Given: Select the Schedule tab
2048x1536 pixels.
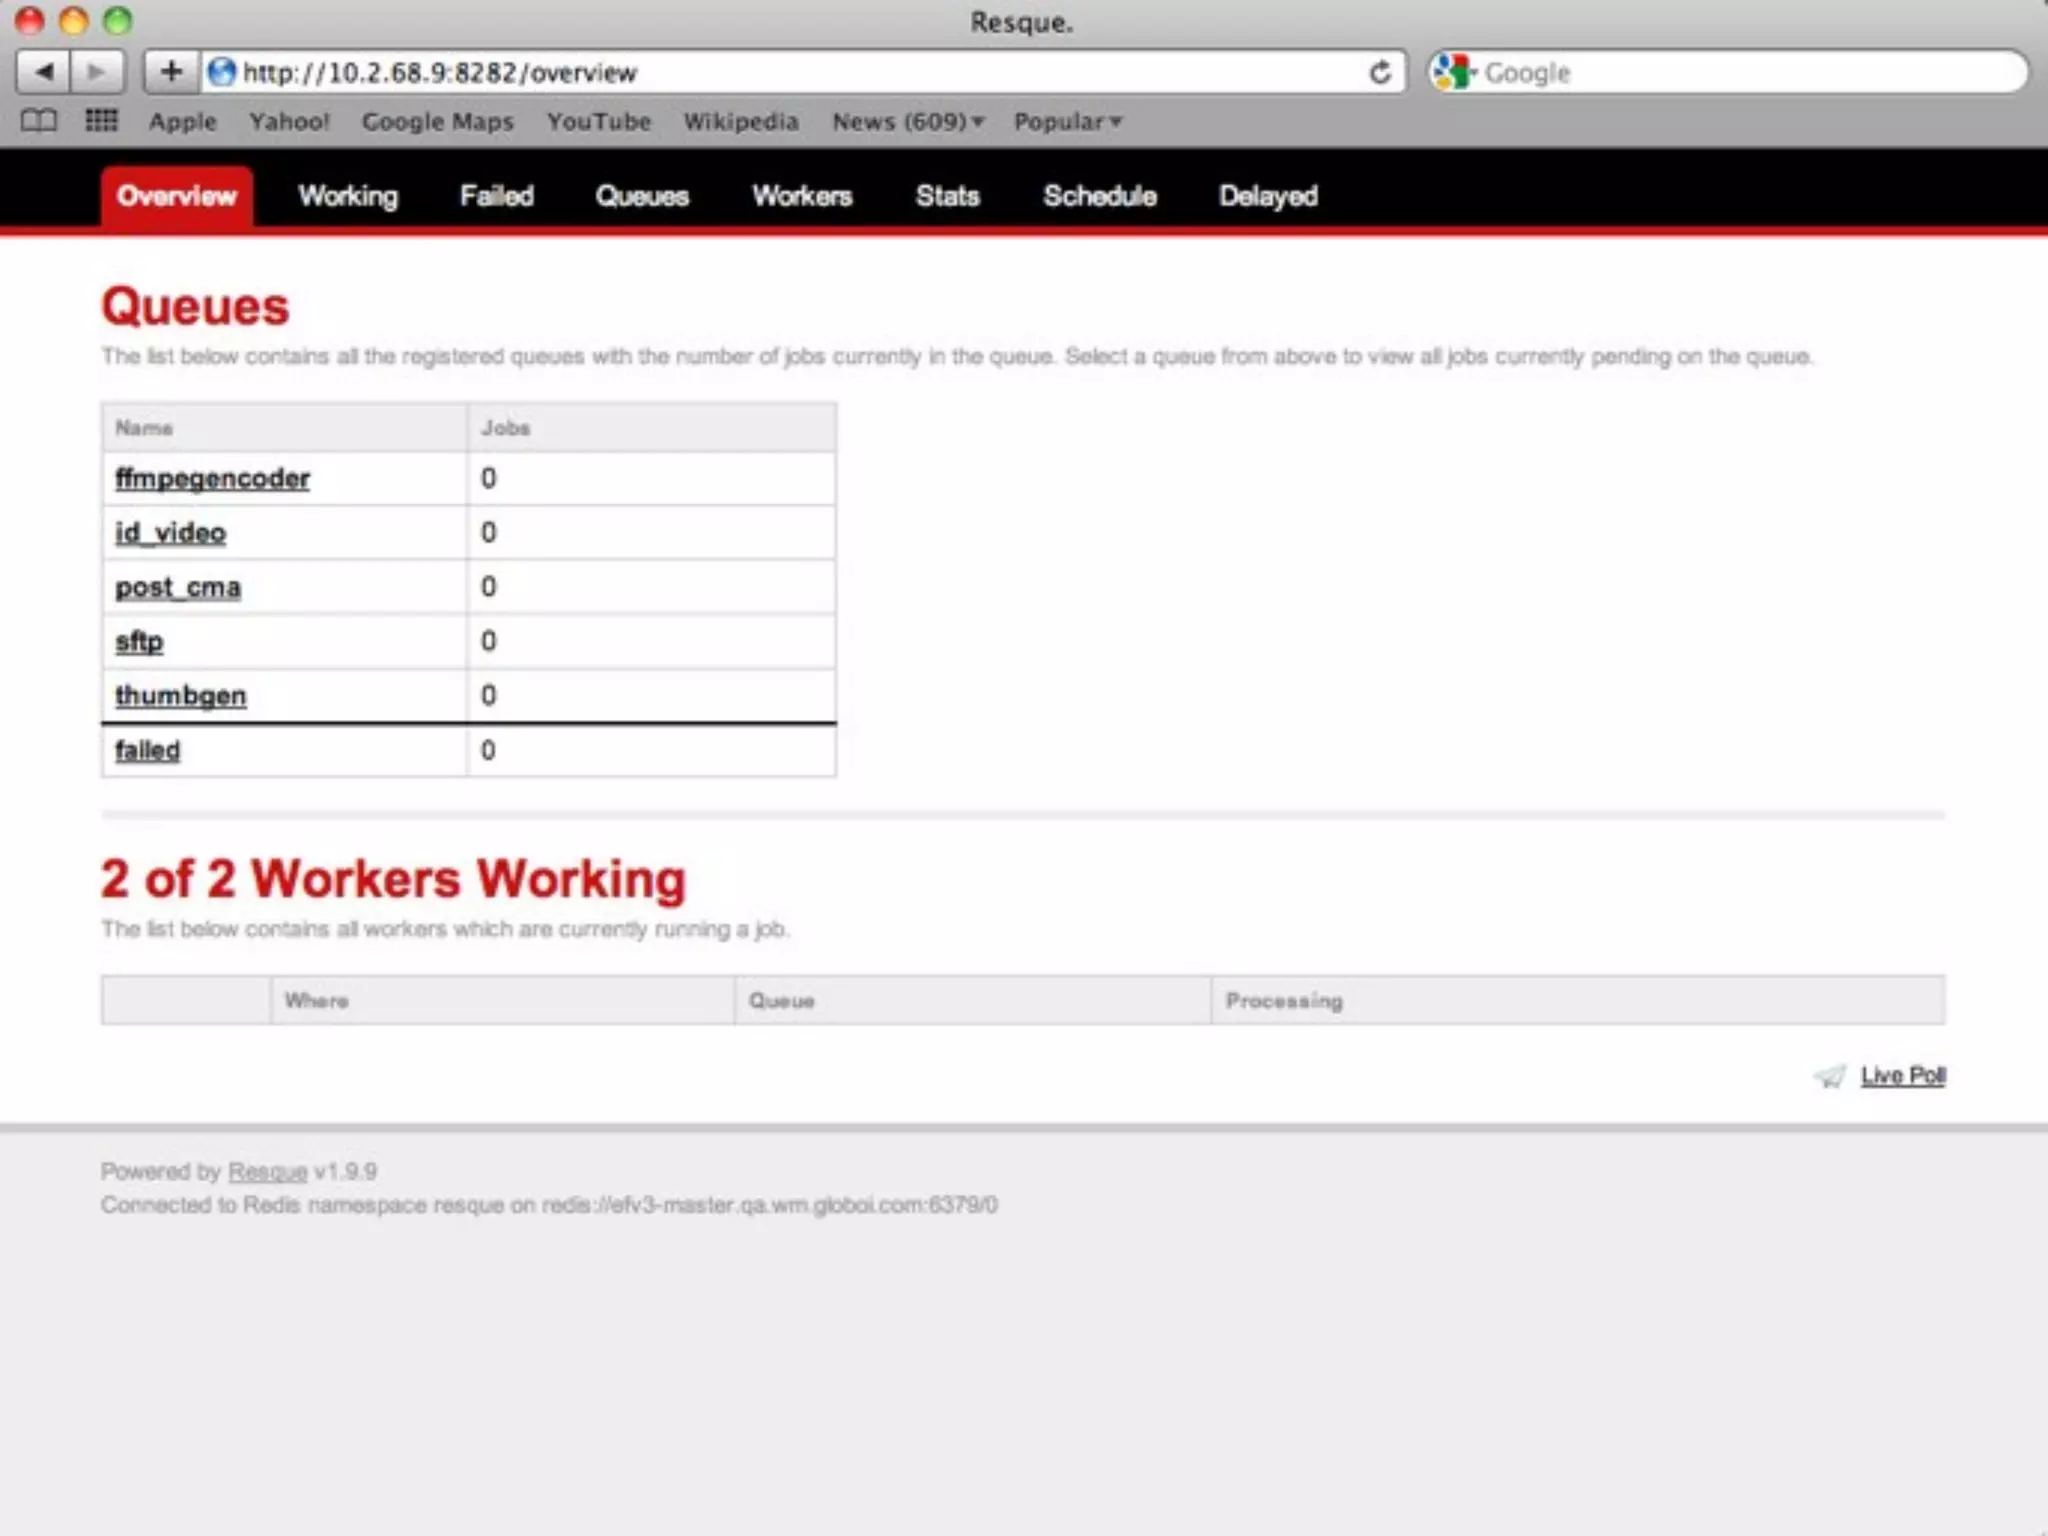Looking at the screenshot, I should (1099, 196).
